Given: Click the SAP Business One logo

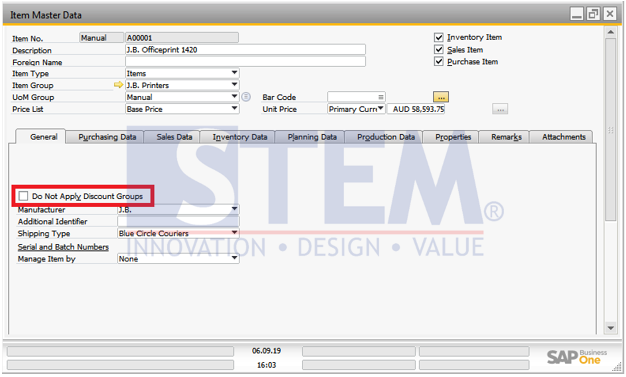Looking at the screenshot, I should click(x=576, y=356).
